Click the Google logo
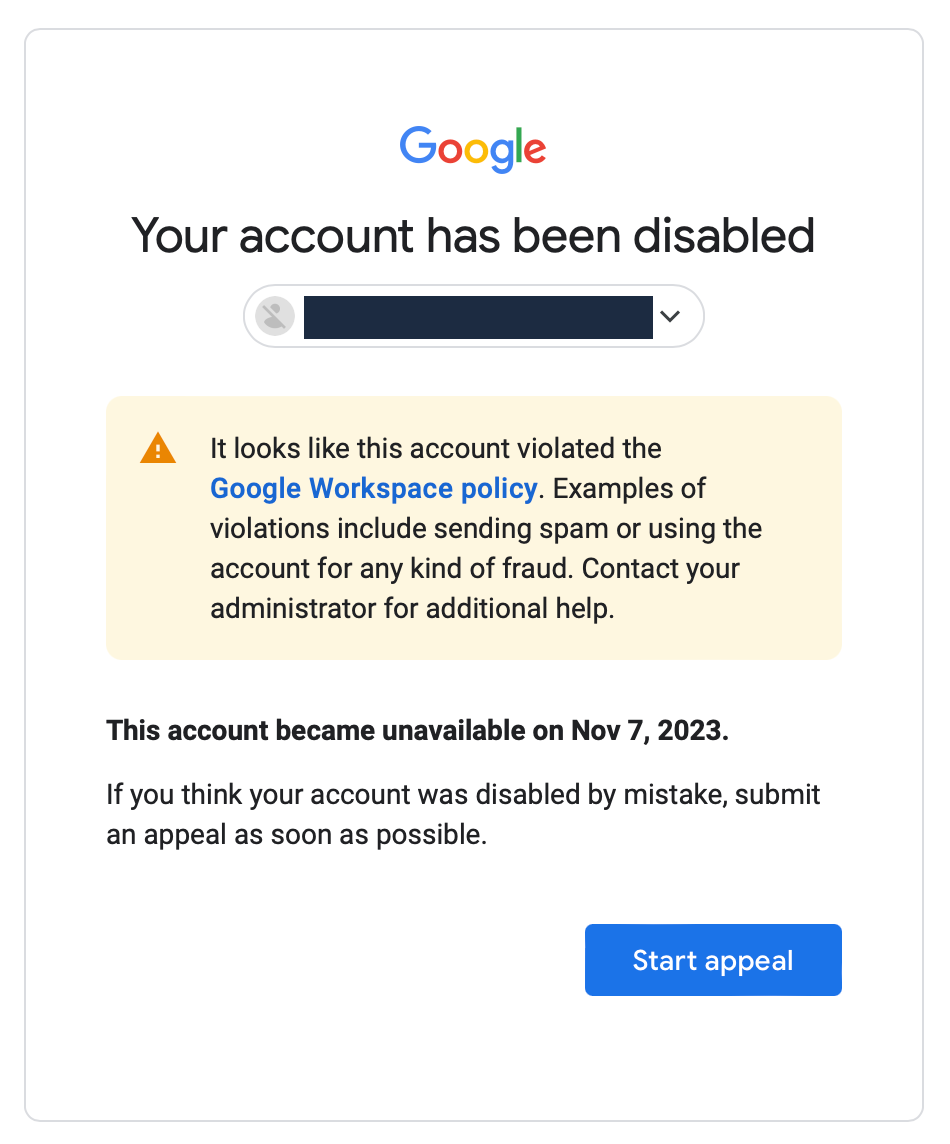 coord(473,148)
